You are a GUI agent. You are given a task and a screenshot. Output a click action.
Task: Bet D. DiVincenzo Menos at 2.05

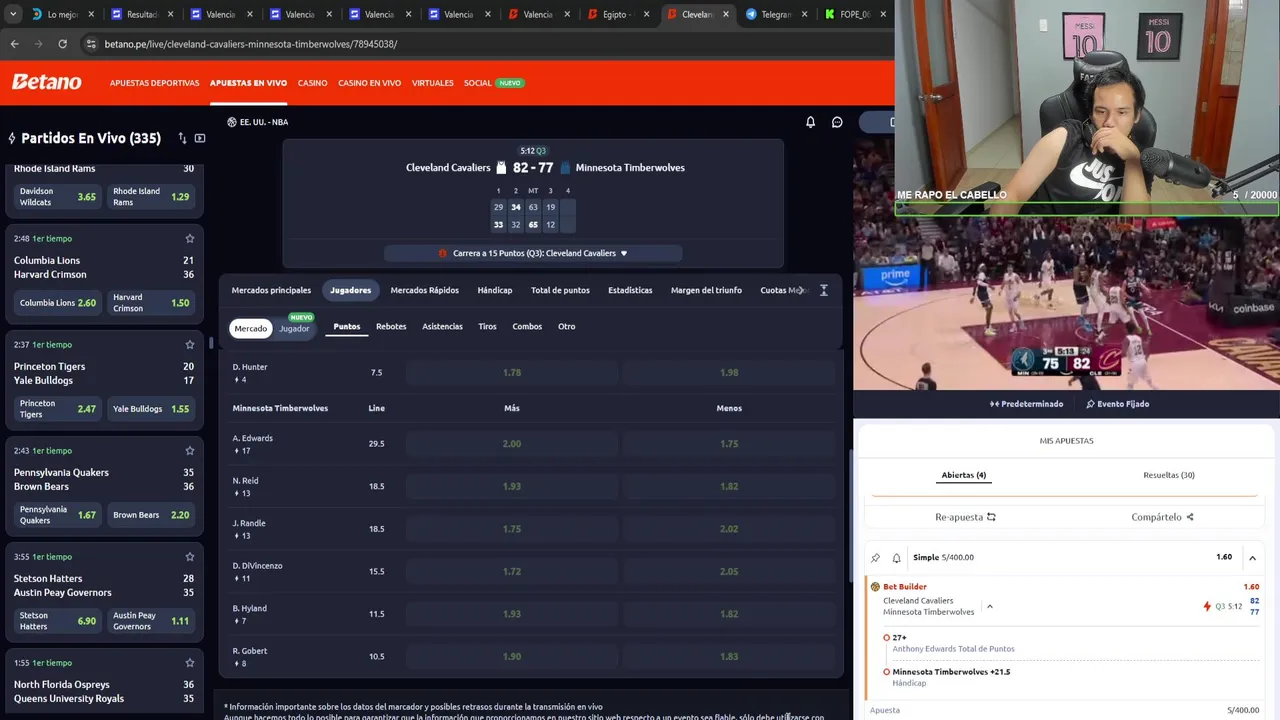point(729,571)
